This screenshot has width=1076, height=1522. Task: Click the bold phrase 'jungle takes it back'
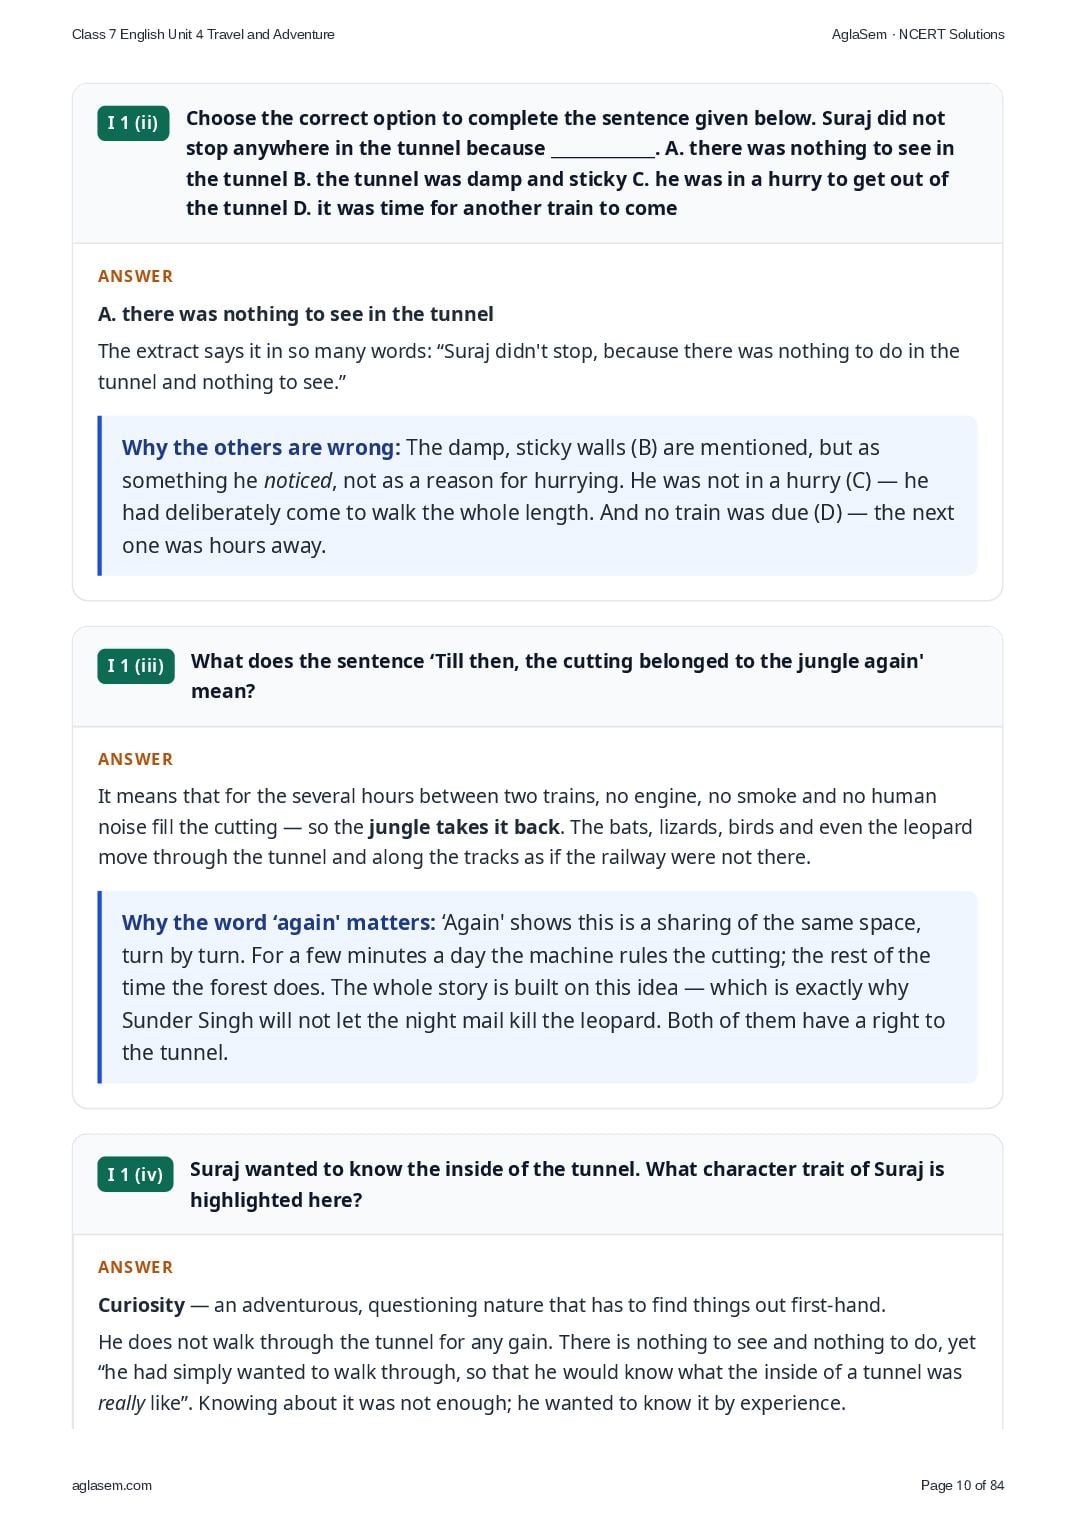[464, 827]
